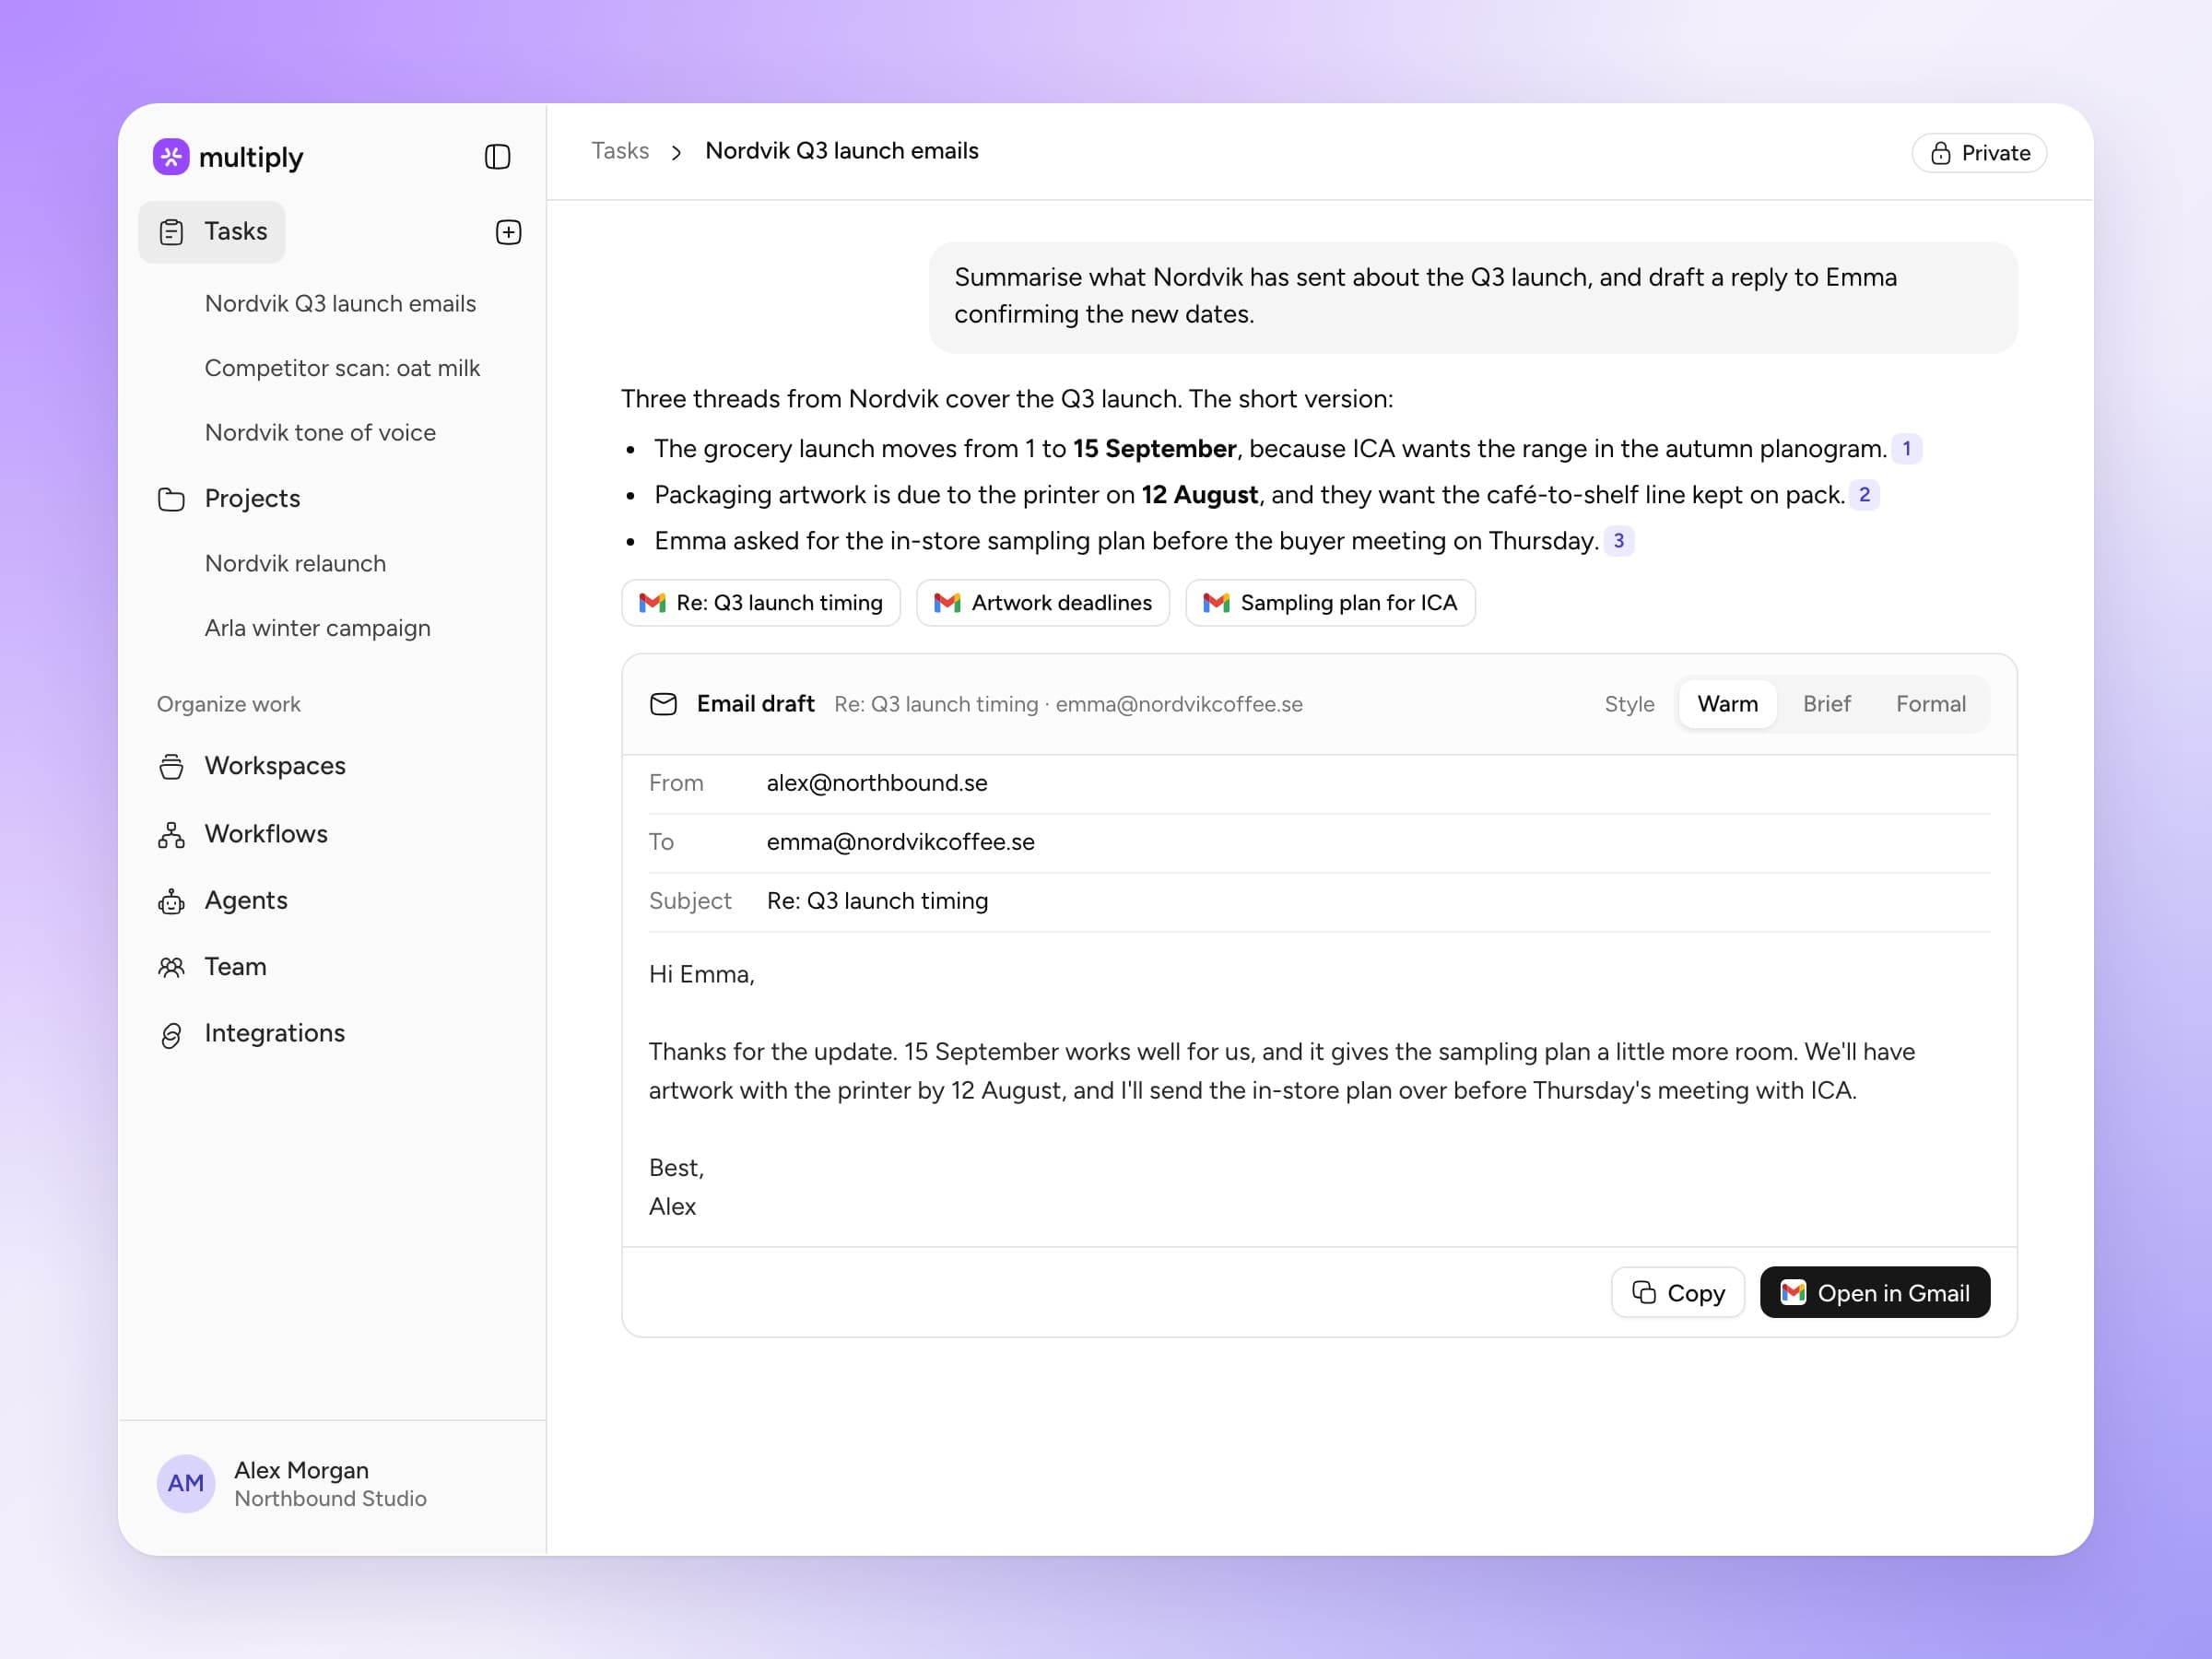This screenshot has height=1659, width=2212.
Task: Add a new task with the plus icon
Action: click(508, 232)
